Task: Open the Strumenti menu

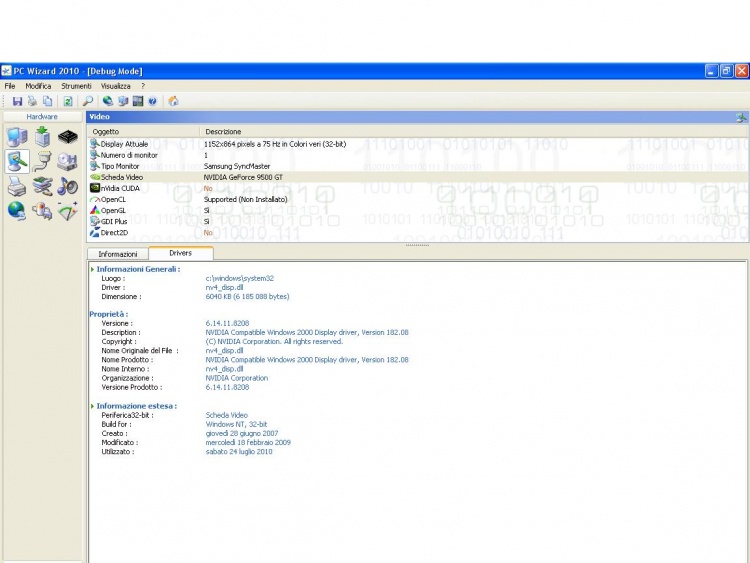Action: tap(76, 86)
